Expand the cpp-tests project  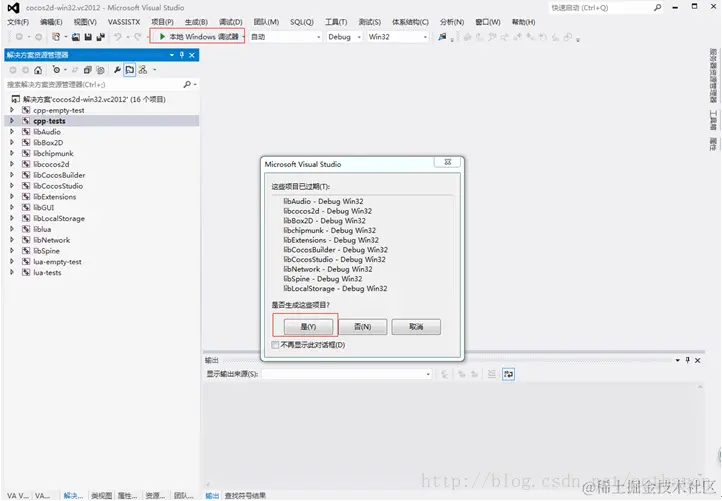coord(12,121)
